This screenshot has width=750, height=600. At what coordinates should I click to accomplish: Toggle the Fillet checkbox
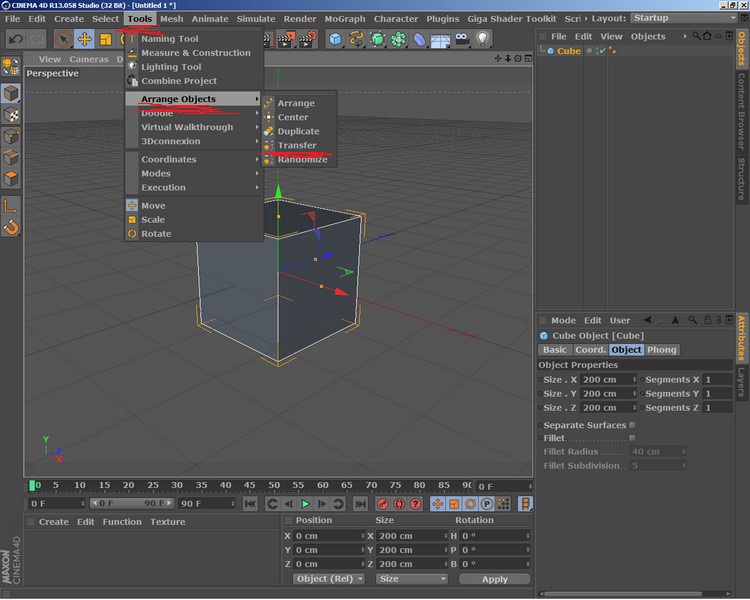click(x=632, y=438)
